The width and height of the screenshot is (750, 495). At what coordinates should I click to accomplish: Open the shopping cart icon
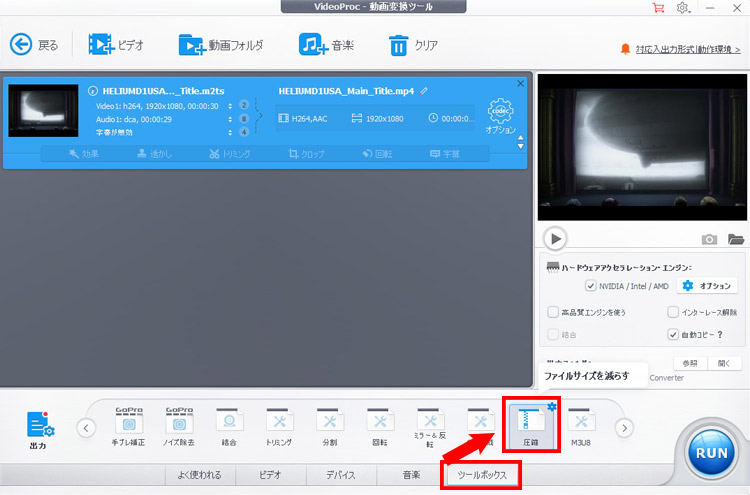click(x=659, y=8)
